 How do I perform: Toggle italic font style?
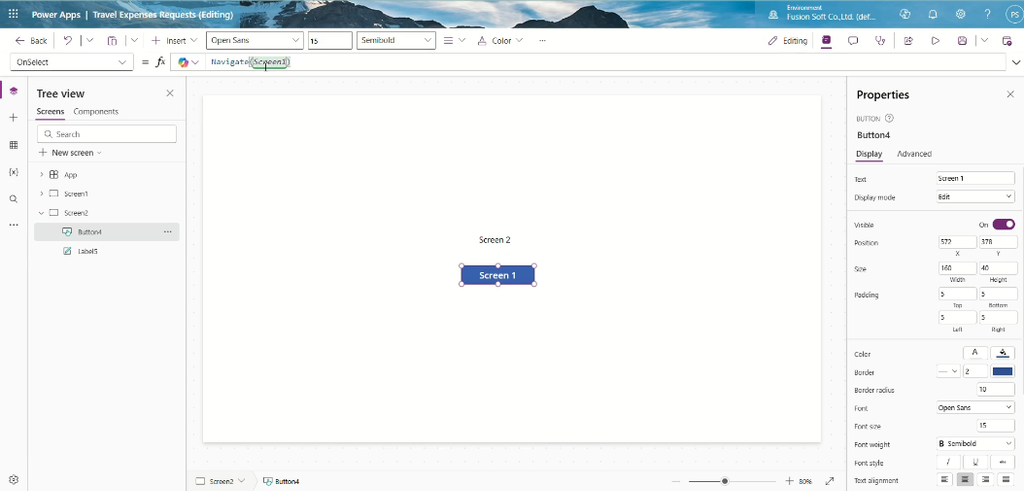point(948,462)
